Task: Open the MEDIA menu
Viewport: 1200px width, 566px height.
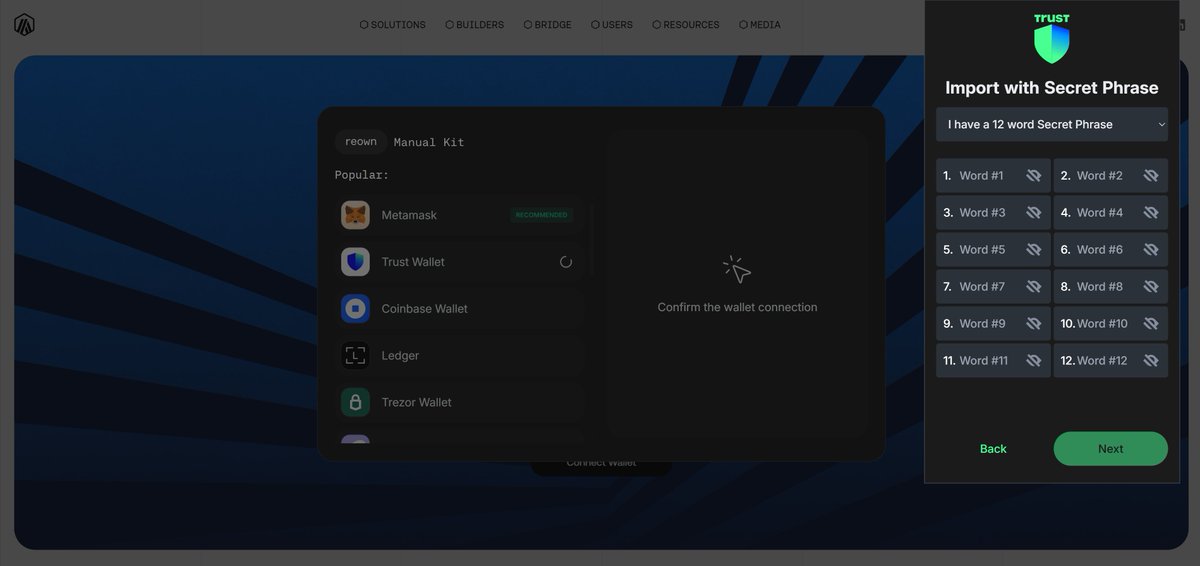Action: point(760,25)
